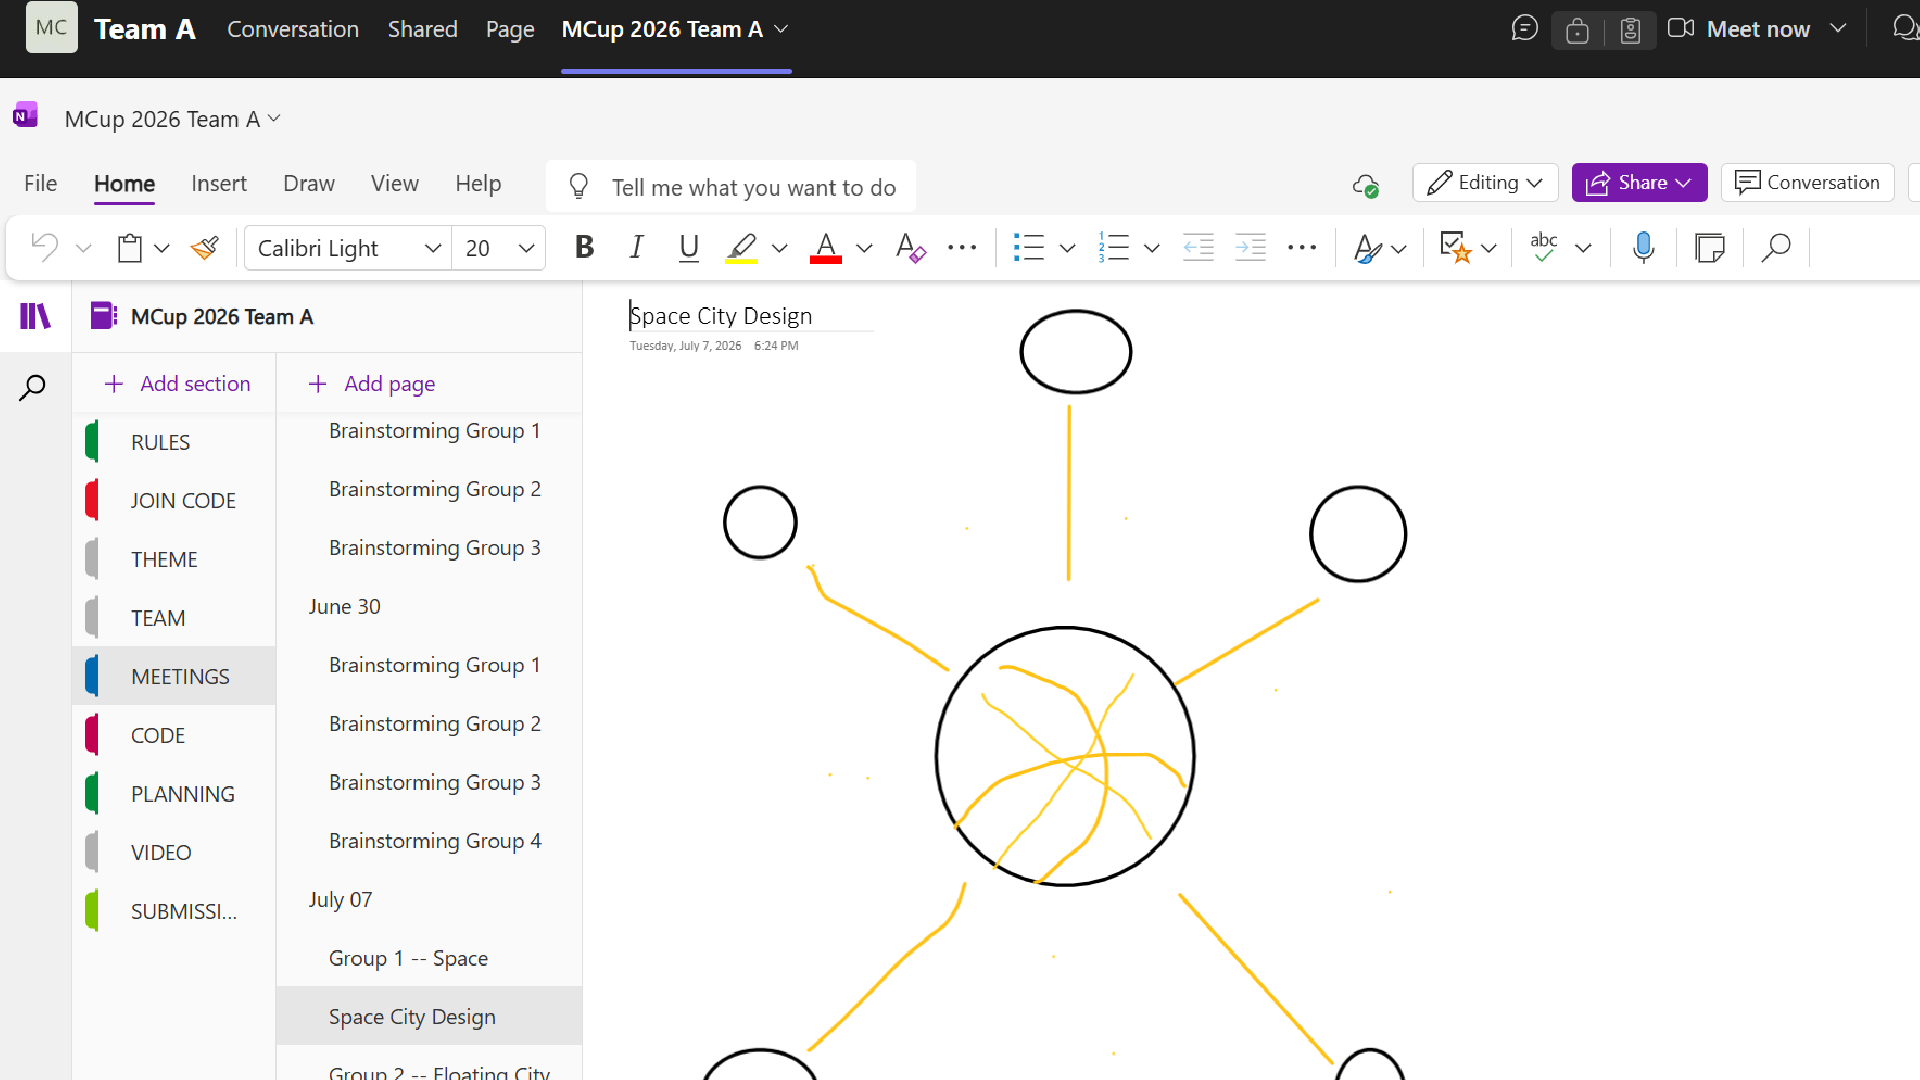
Task: Select the PLANNING section with green tab
Action: tap(174, 794)
